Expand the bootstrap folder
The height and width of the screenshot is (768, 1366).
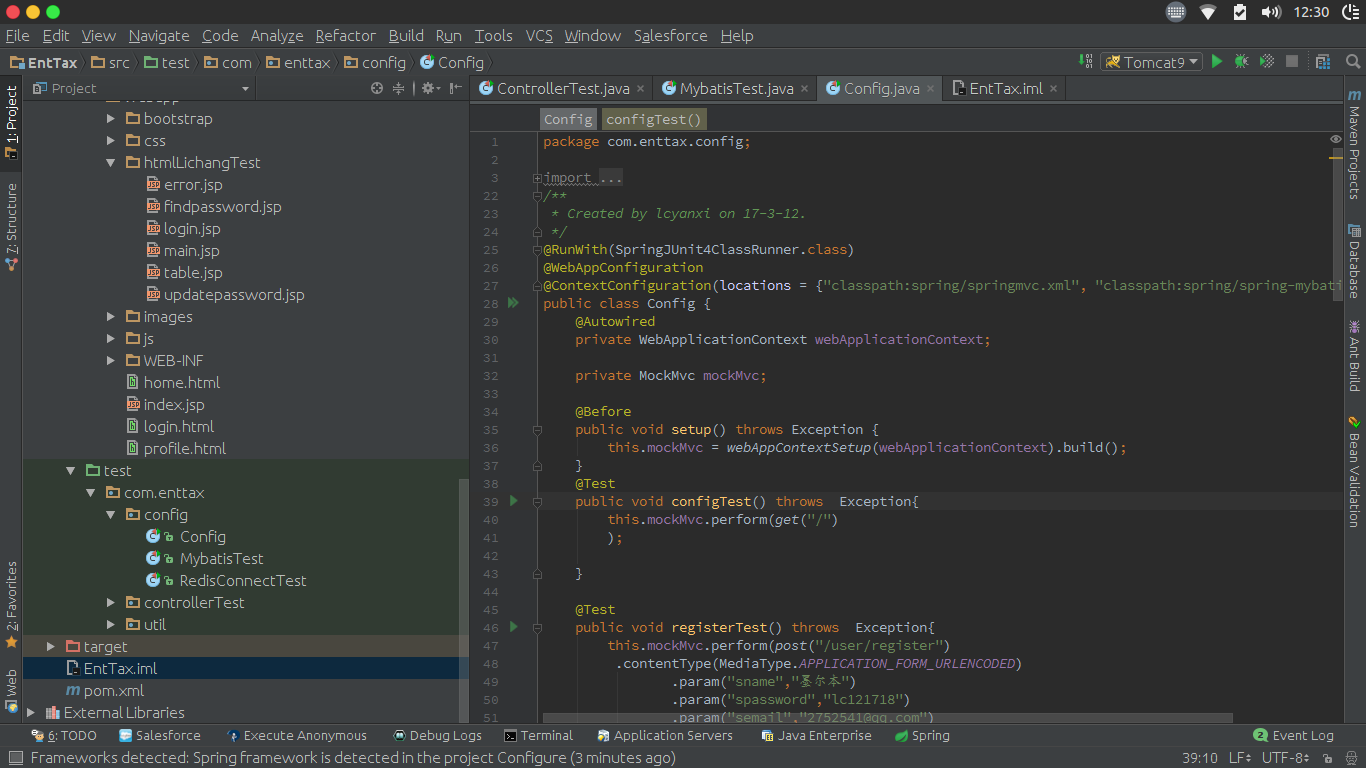coord(111,118)
